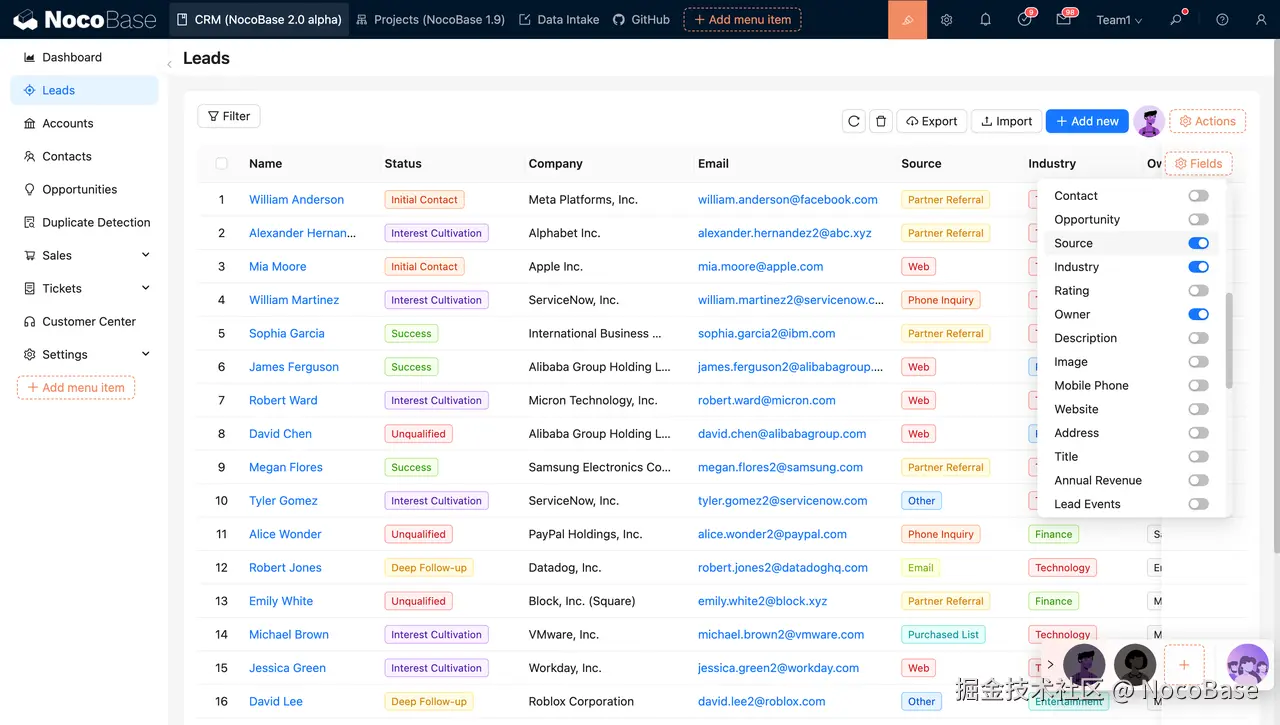Refresh the leads table
This screenshot has height=725, width=1280.
pos(854,121)
